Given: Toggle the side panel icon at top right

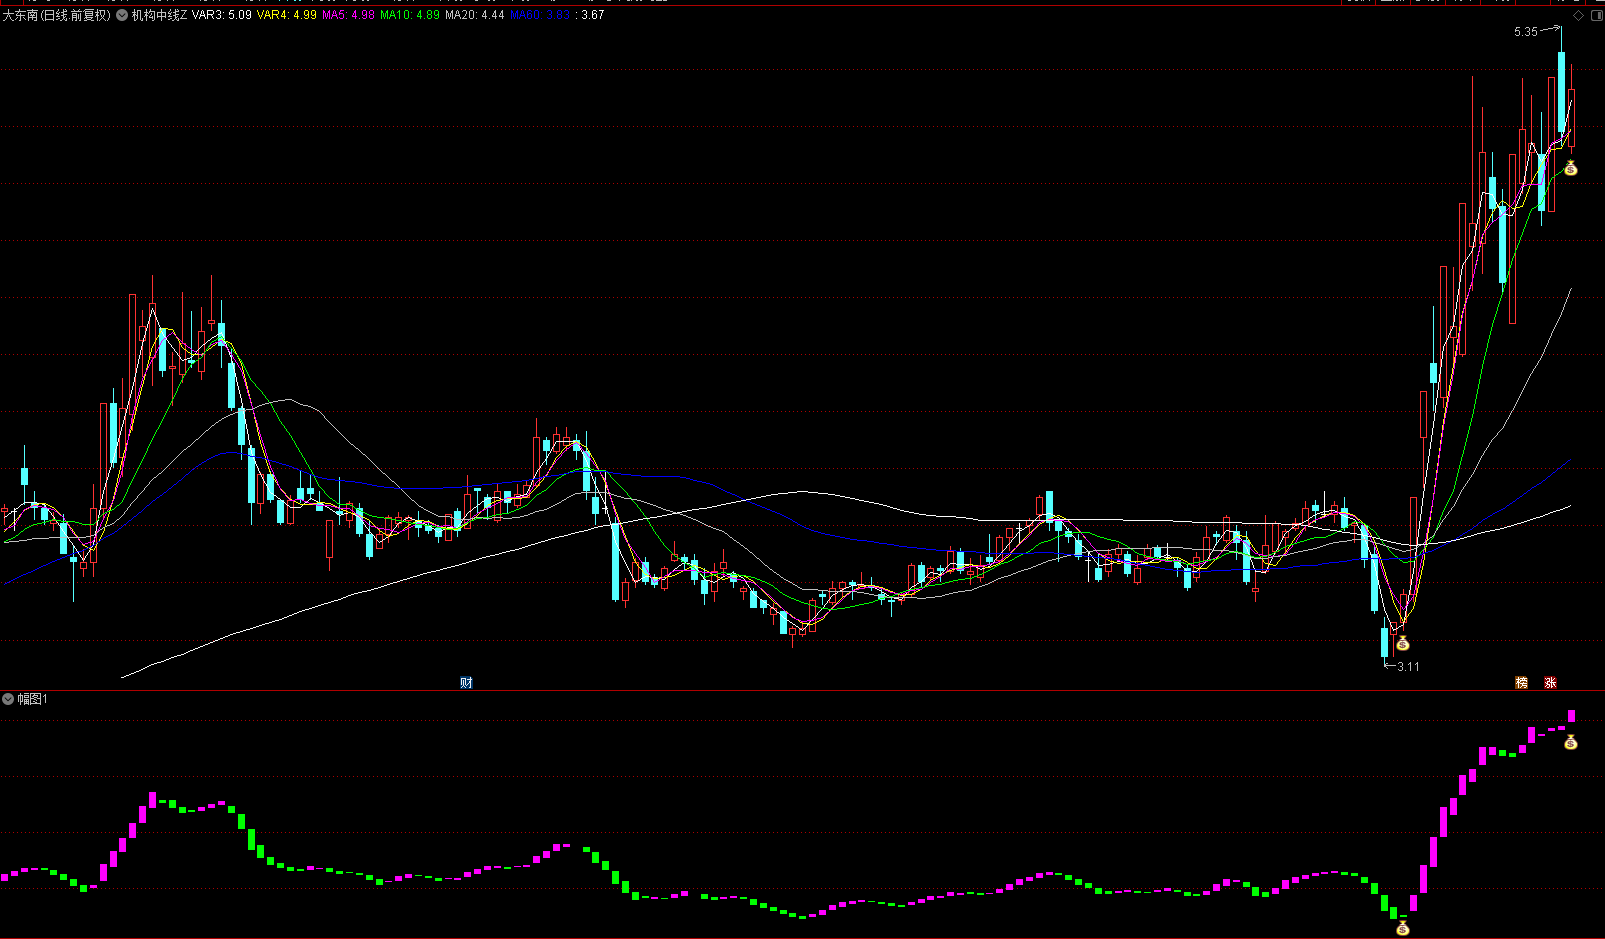Looking at the screenshot, I should pos(1595,16).
